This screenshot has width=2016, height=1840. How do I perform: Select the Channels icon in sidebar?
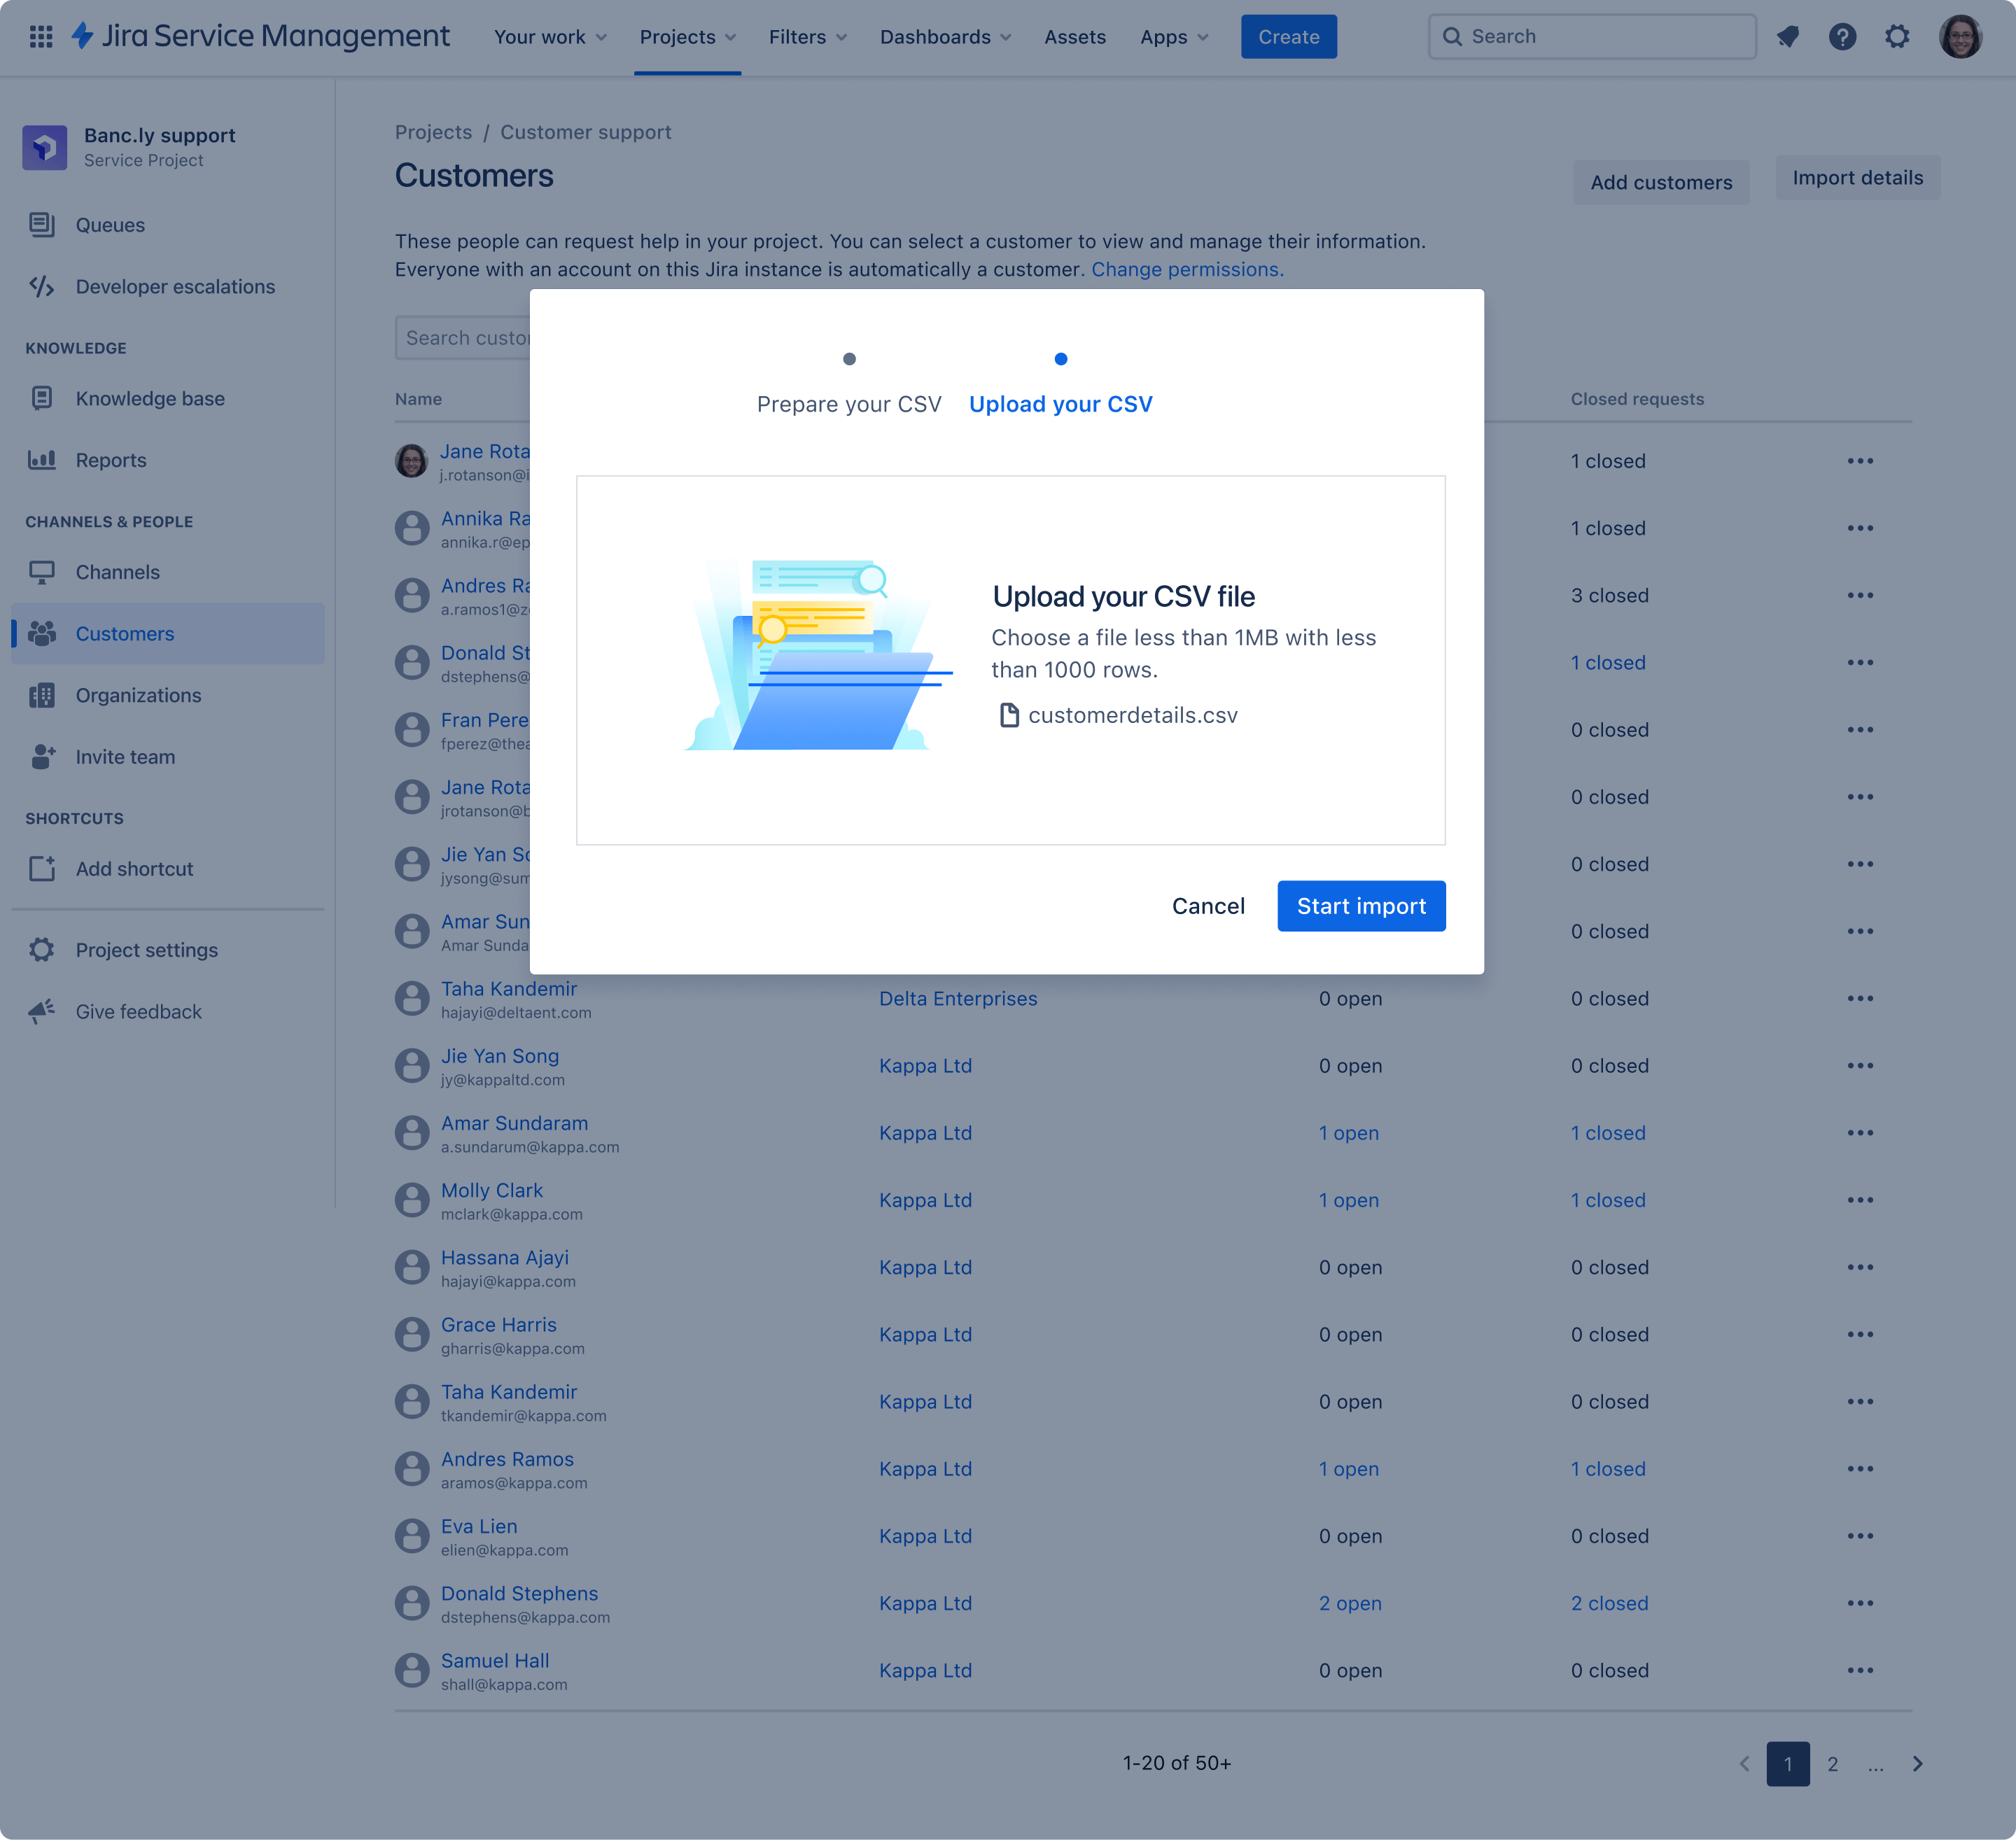point(42,570)
